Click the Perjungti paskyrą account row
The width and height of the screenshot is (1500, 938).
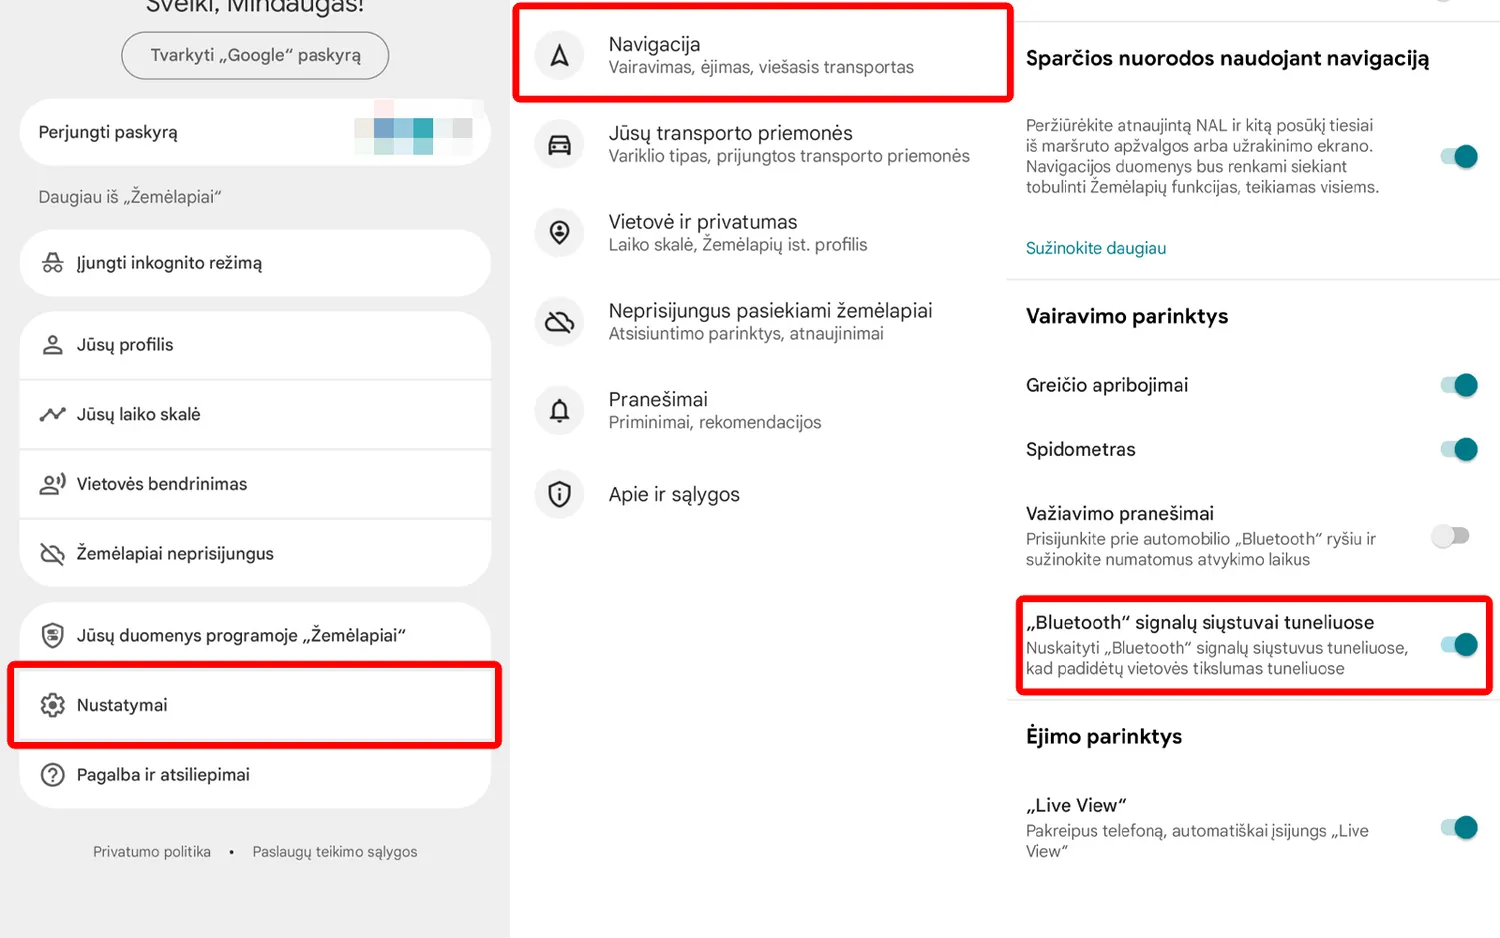click(x=255, y=132)
